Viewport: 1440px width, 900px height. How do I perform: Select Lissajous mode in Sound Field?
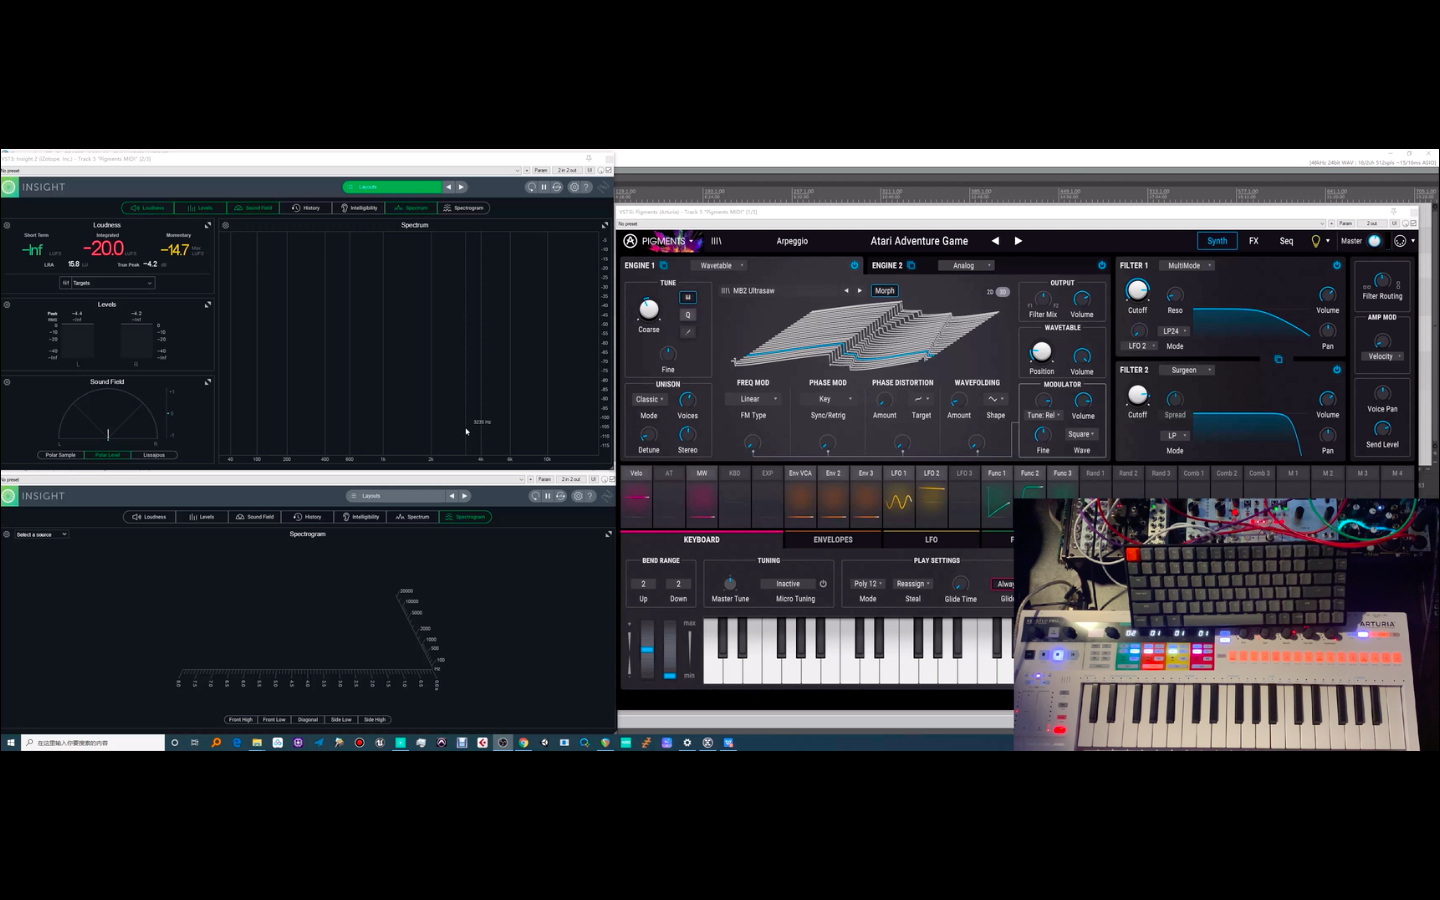tap(154, 455)
